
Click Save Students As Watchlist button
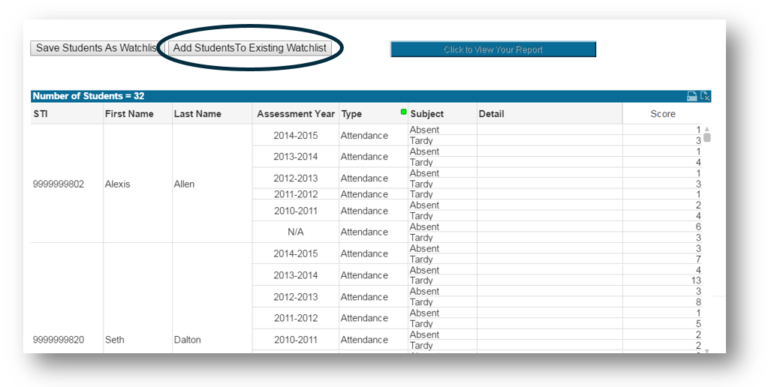[96, 48]
